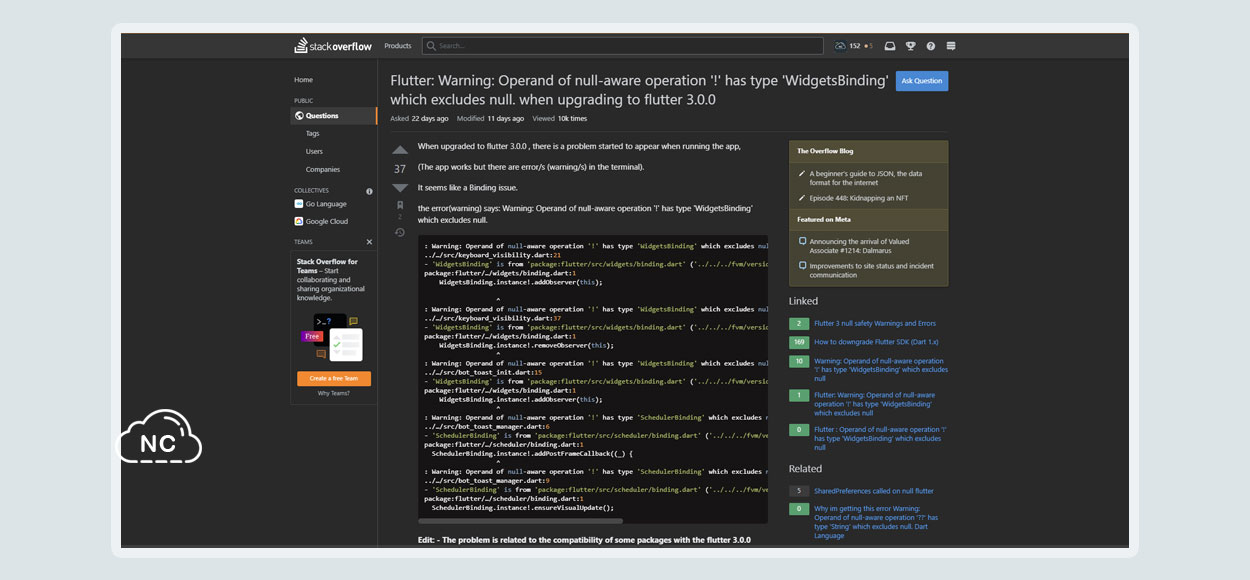The image size is (1250, 580).
Task: Open Tags in left sidebar
Action: [x=313, y=134]
